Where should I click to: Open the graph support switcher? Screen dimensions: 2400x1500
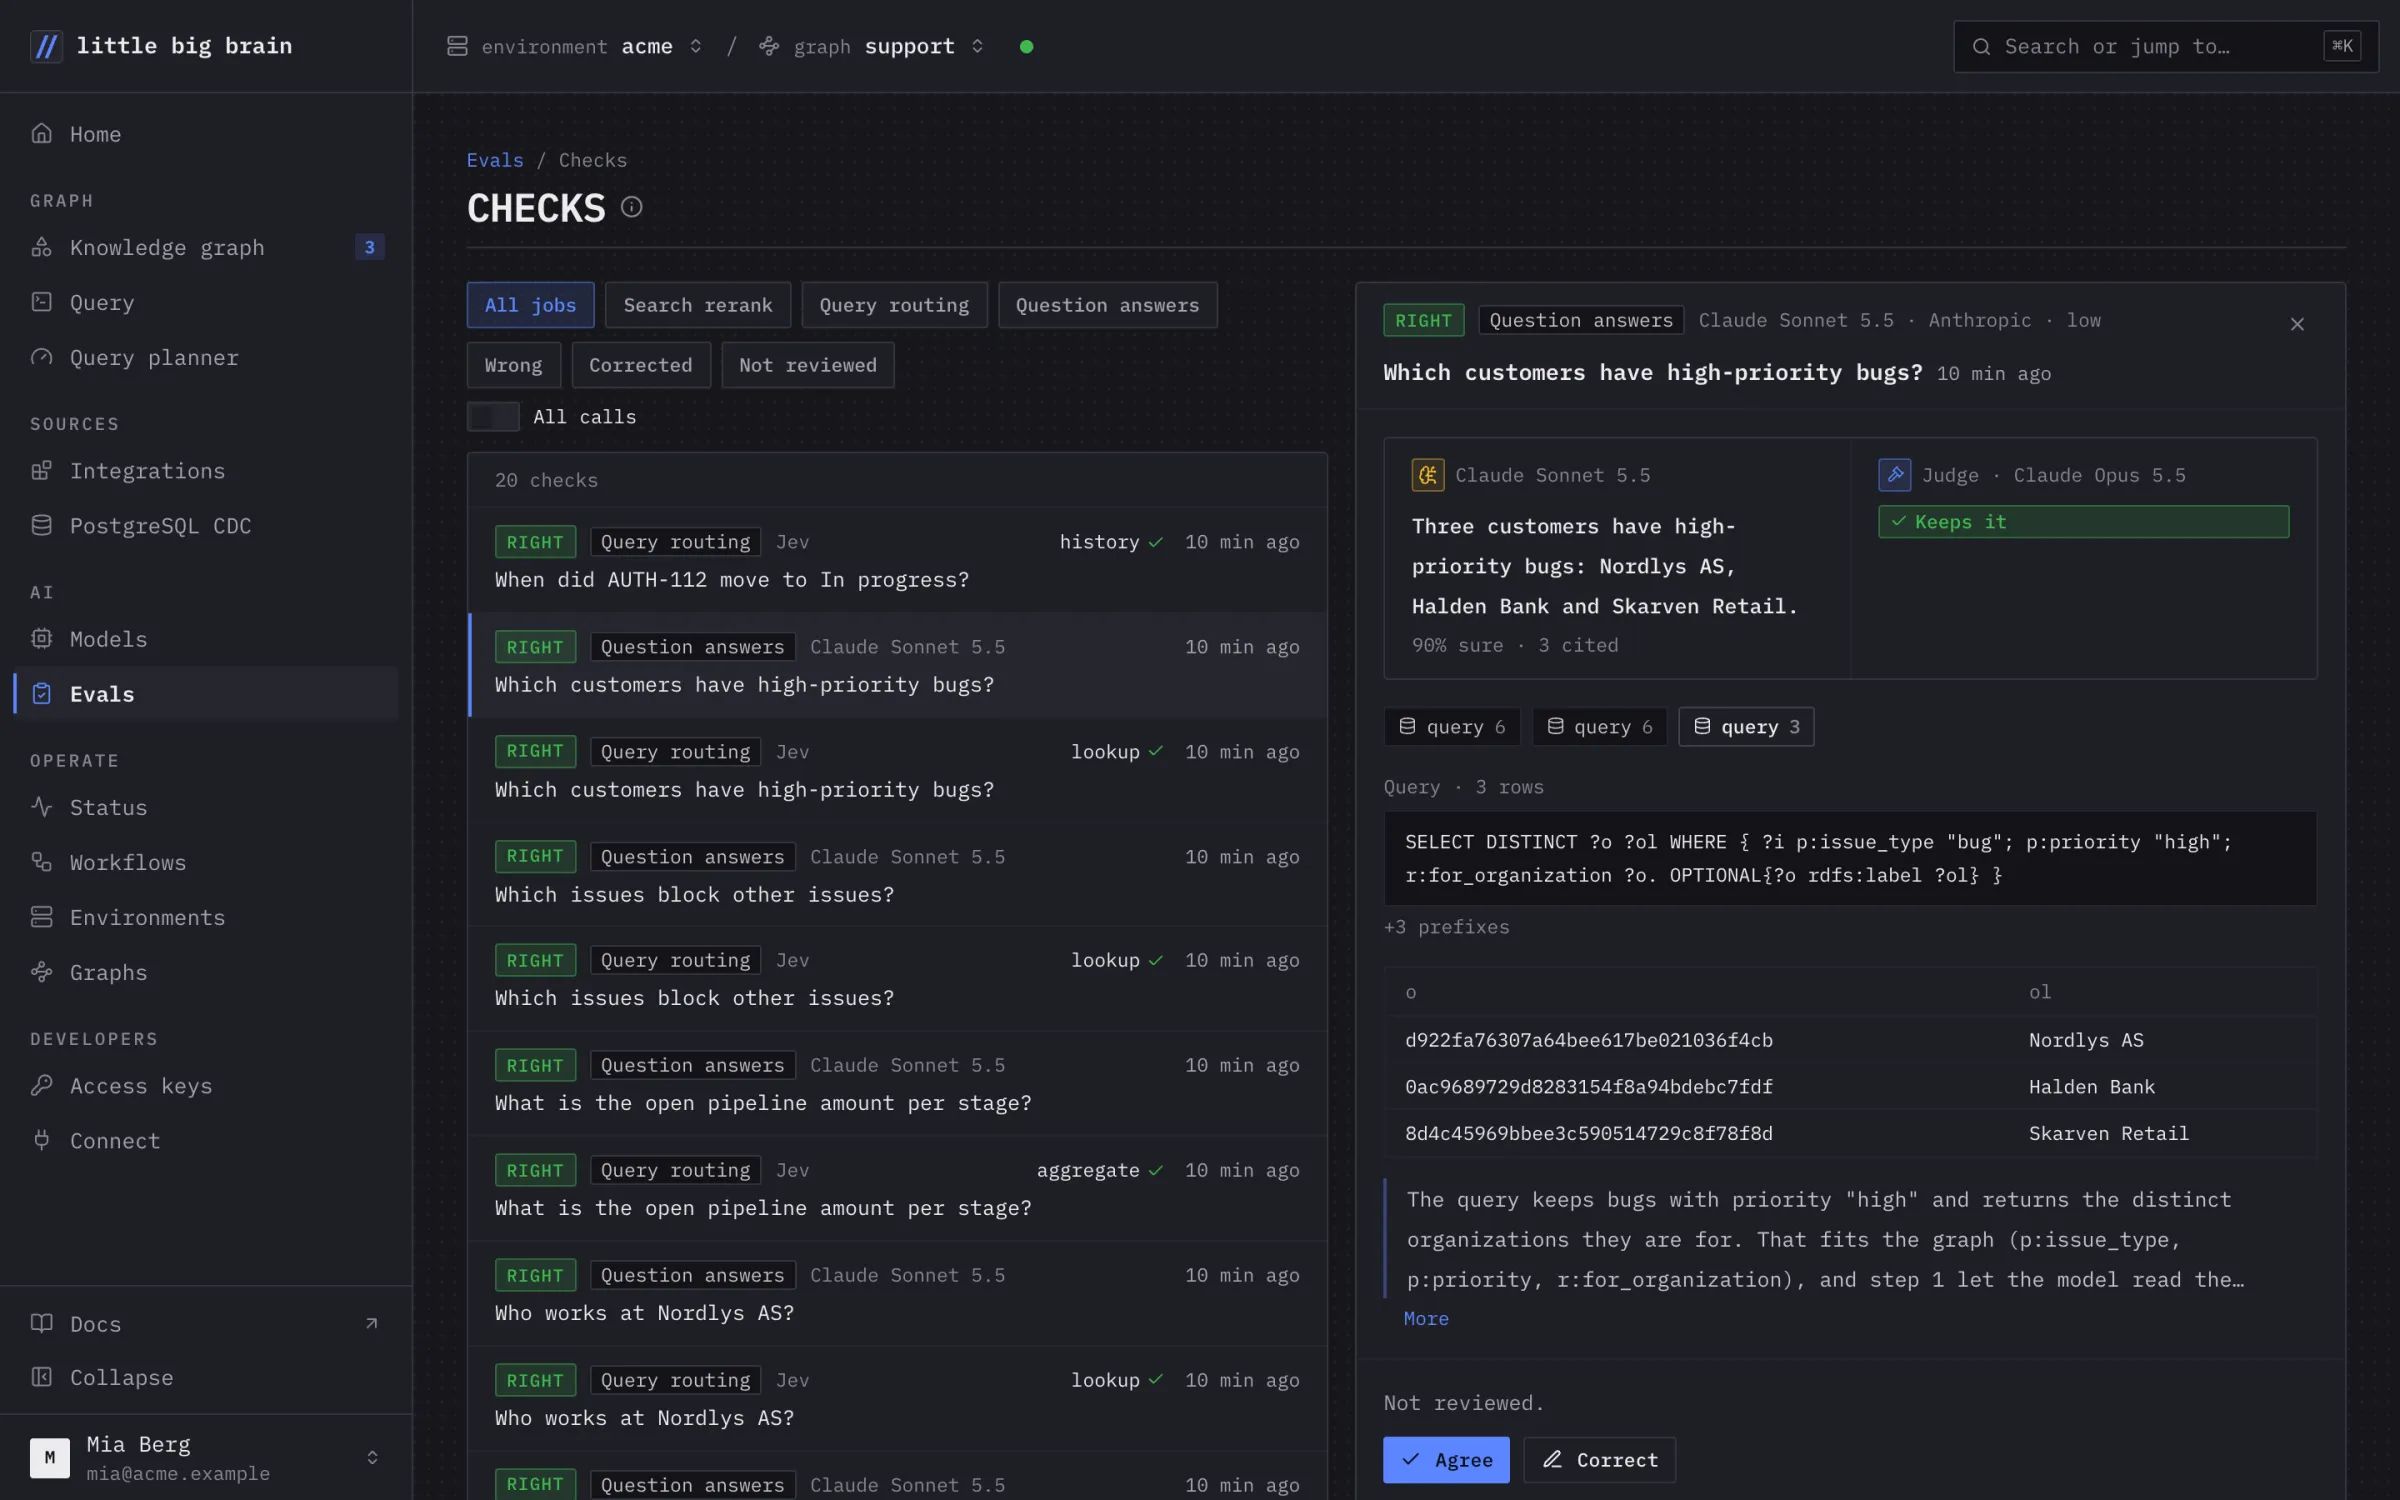[x=872, y=46]
